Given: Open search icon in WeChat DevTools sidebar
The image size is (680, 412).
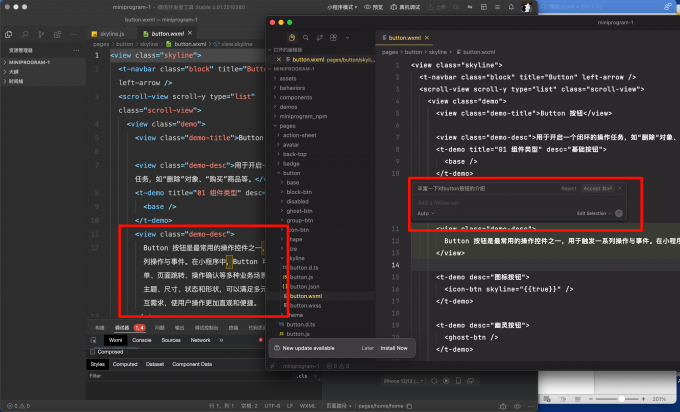Looking at the screenshot, I should click(25, 34).
